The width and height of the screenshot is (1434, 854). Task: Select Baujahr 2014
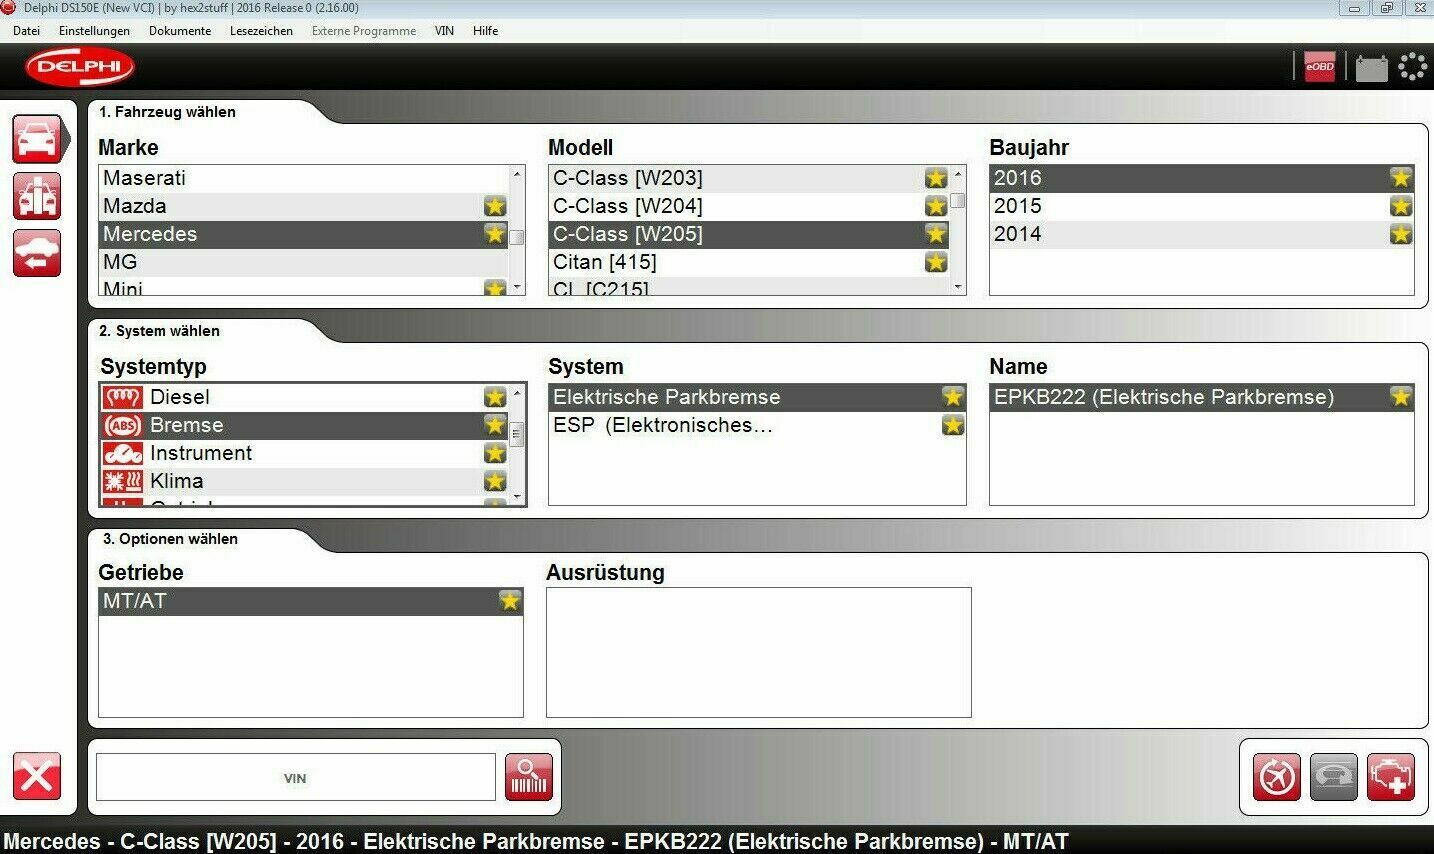pos(1202,234)
